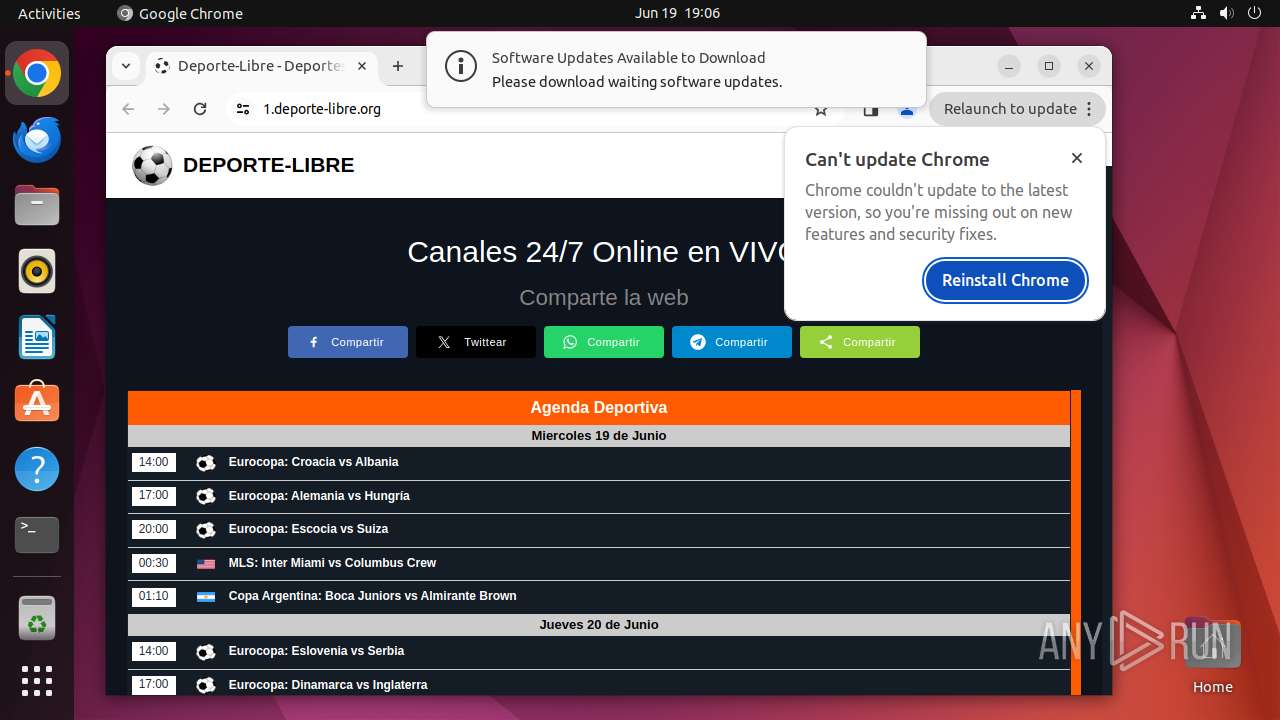Open the Help icon in dock

click(x=37, y=469)
